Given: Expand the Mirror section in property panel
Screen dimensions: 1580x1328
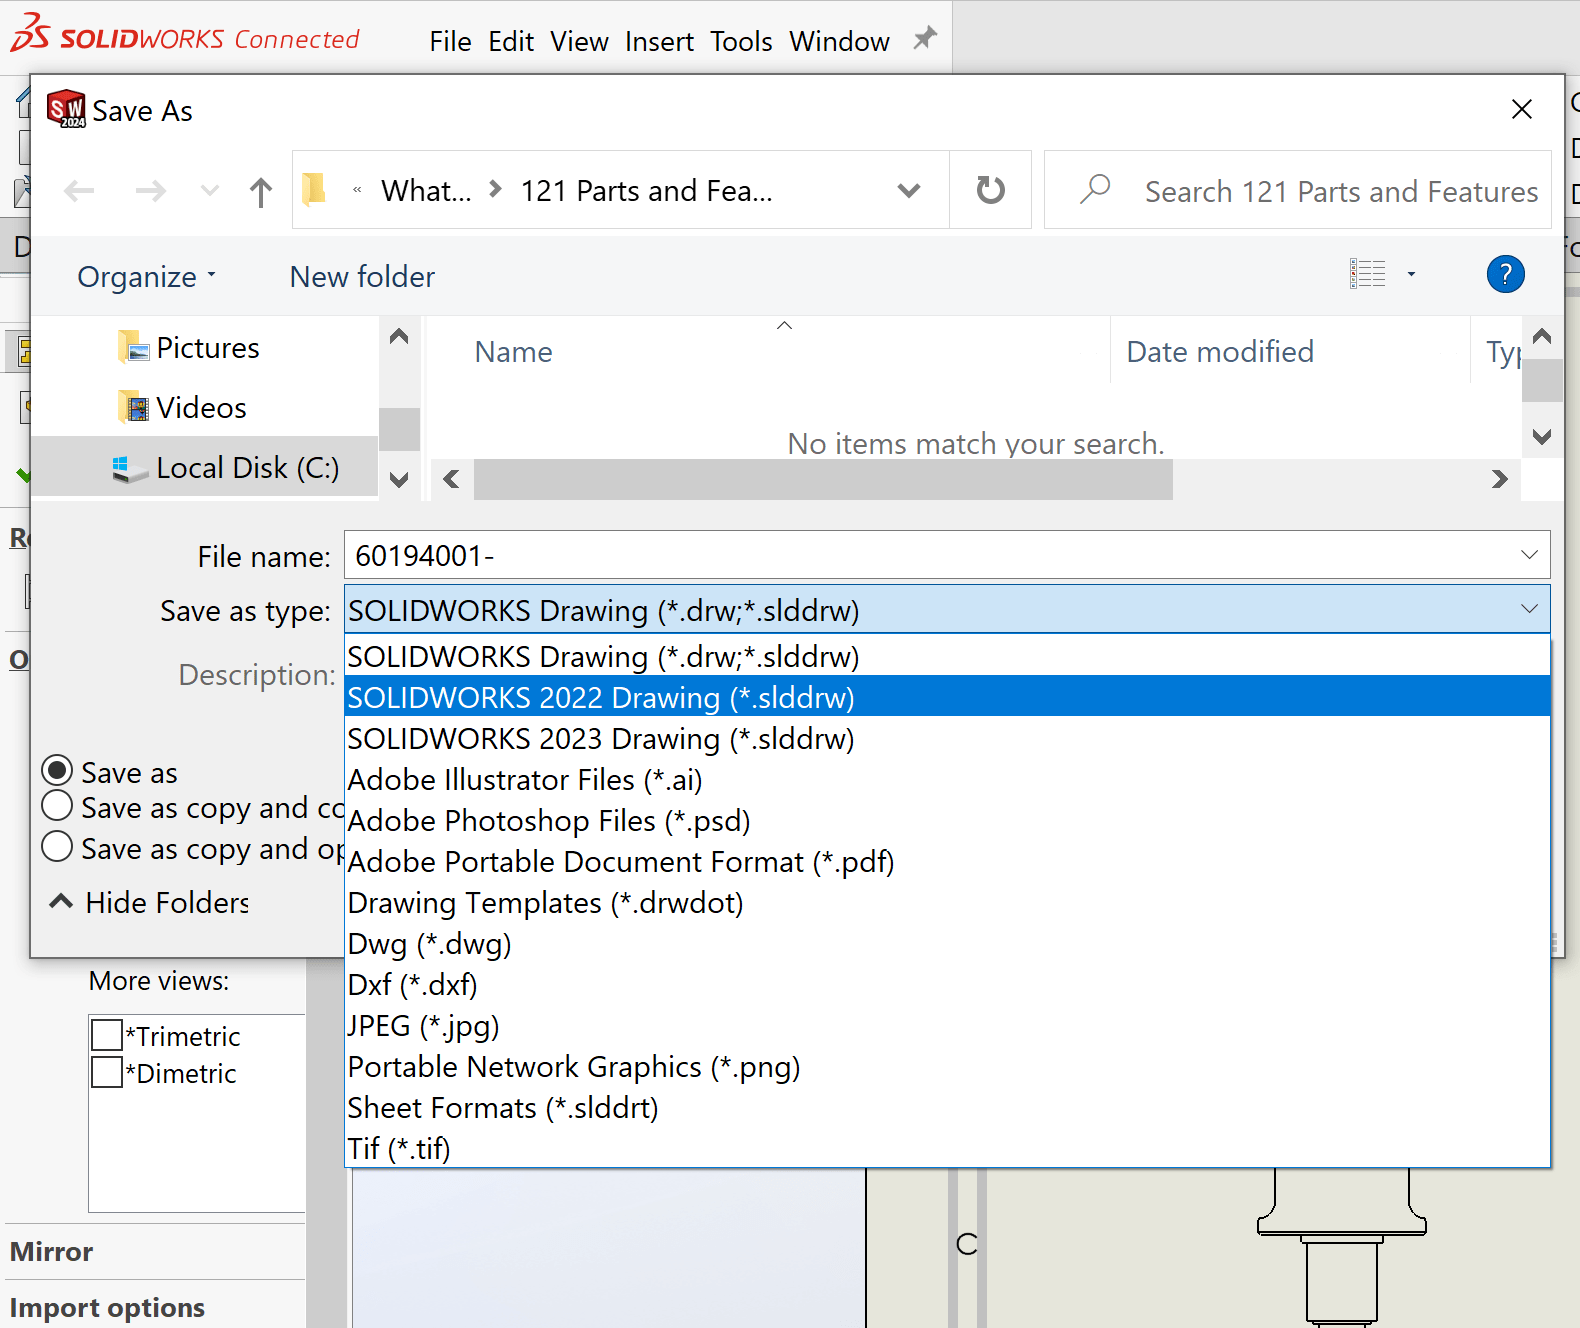Looking at the screenshot, I should coord(51,1251).
